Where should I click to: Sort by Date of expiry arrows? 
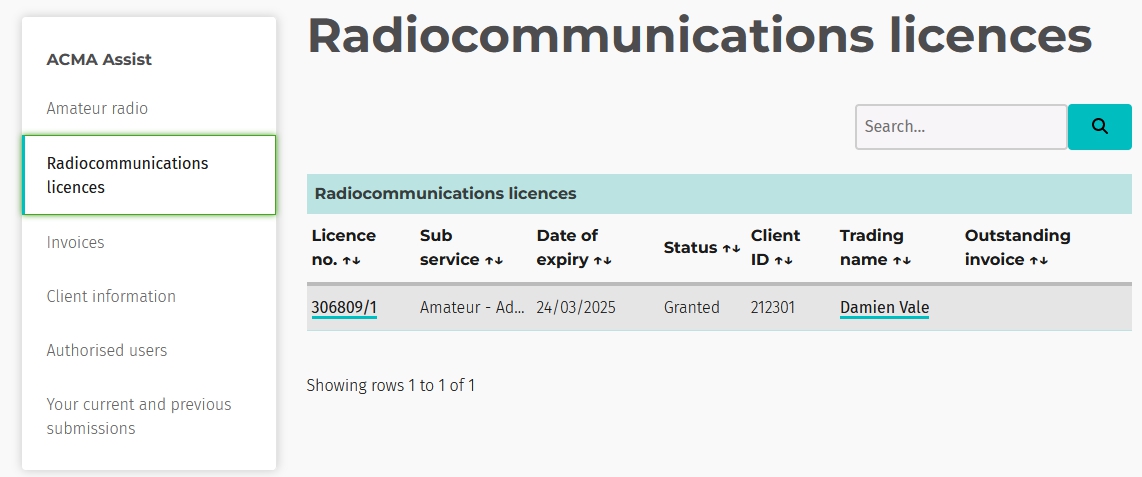point(602,260)
